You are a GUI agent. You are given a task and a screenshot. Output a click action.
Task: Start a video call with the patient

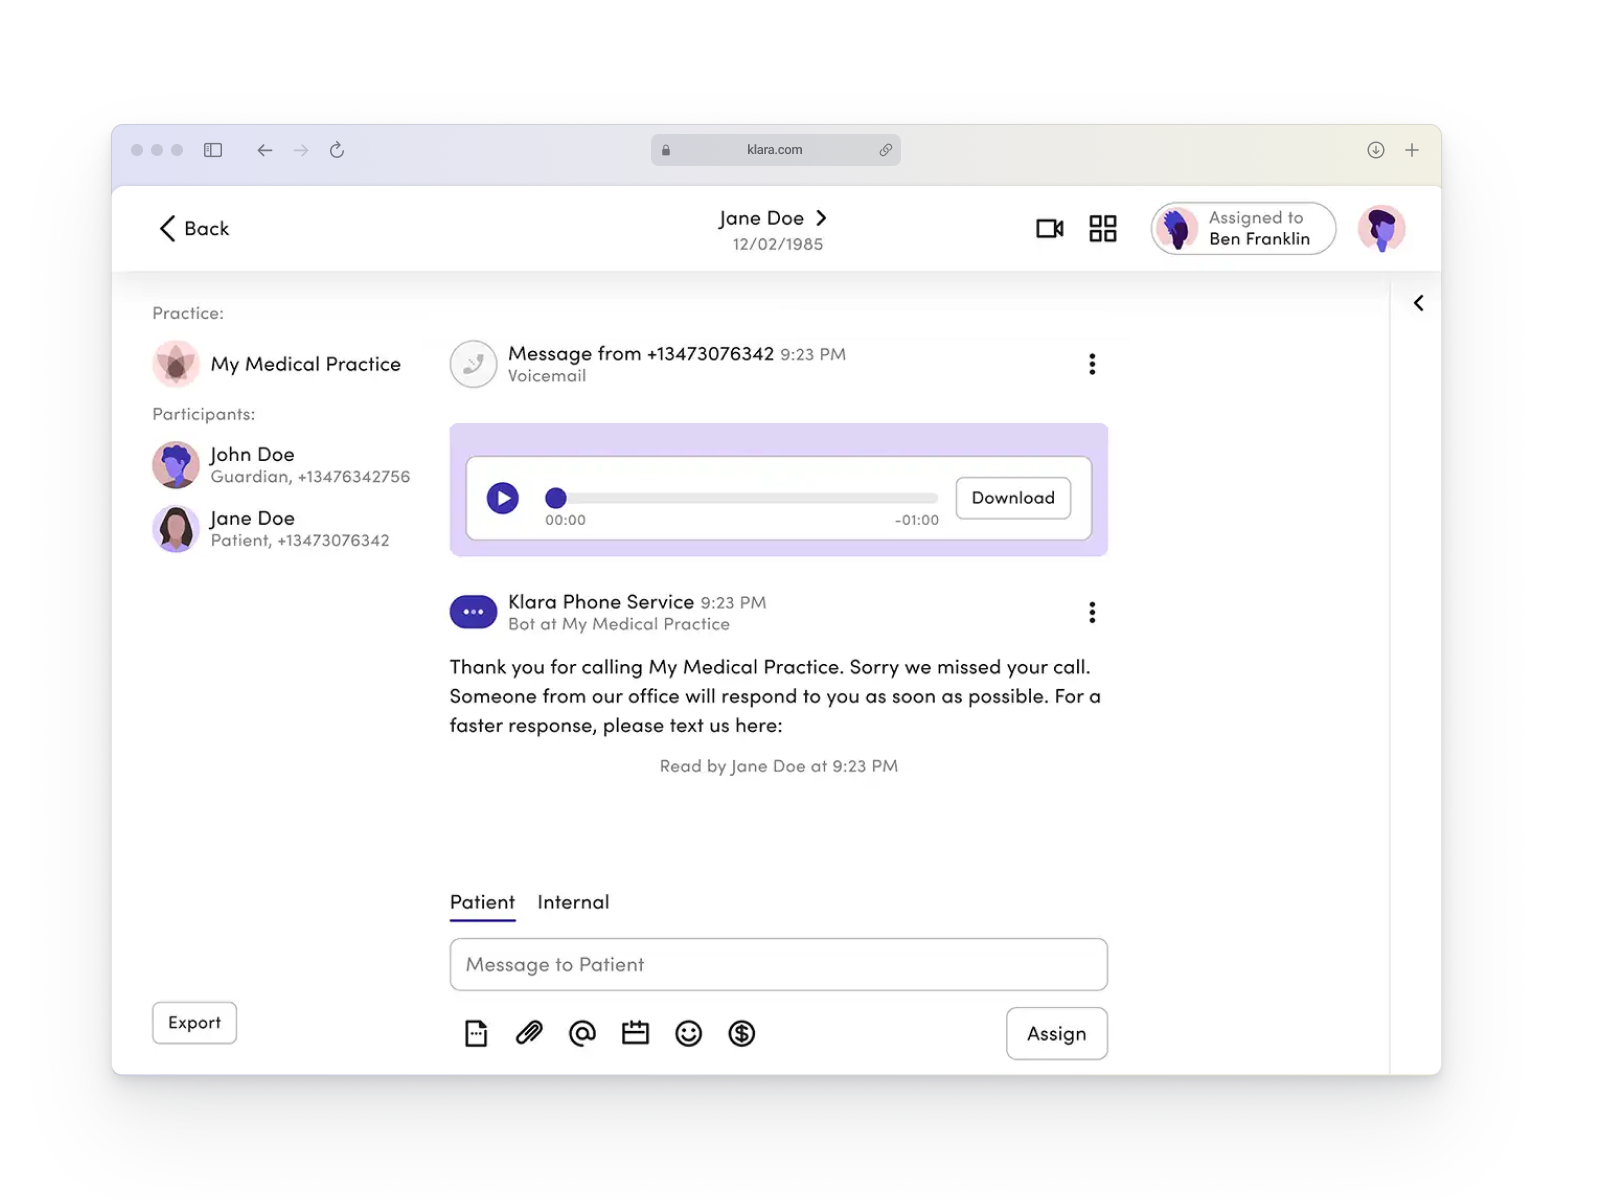click(1049, 229)
